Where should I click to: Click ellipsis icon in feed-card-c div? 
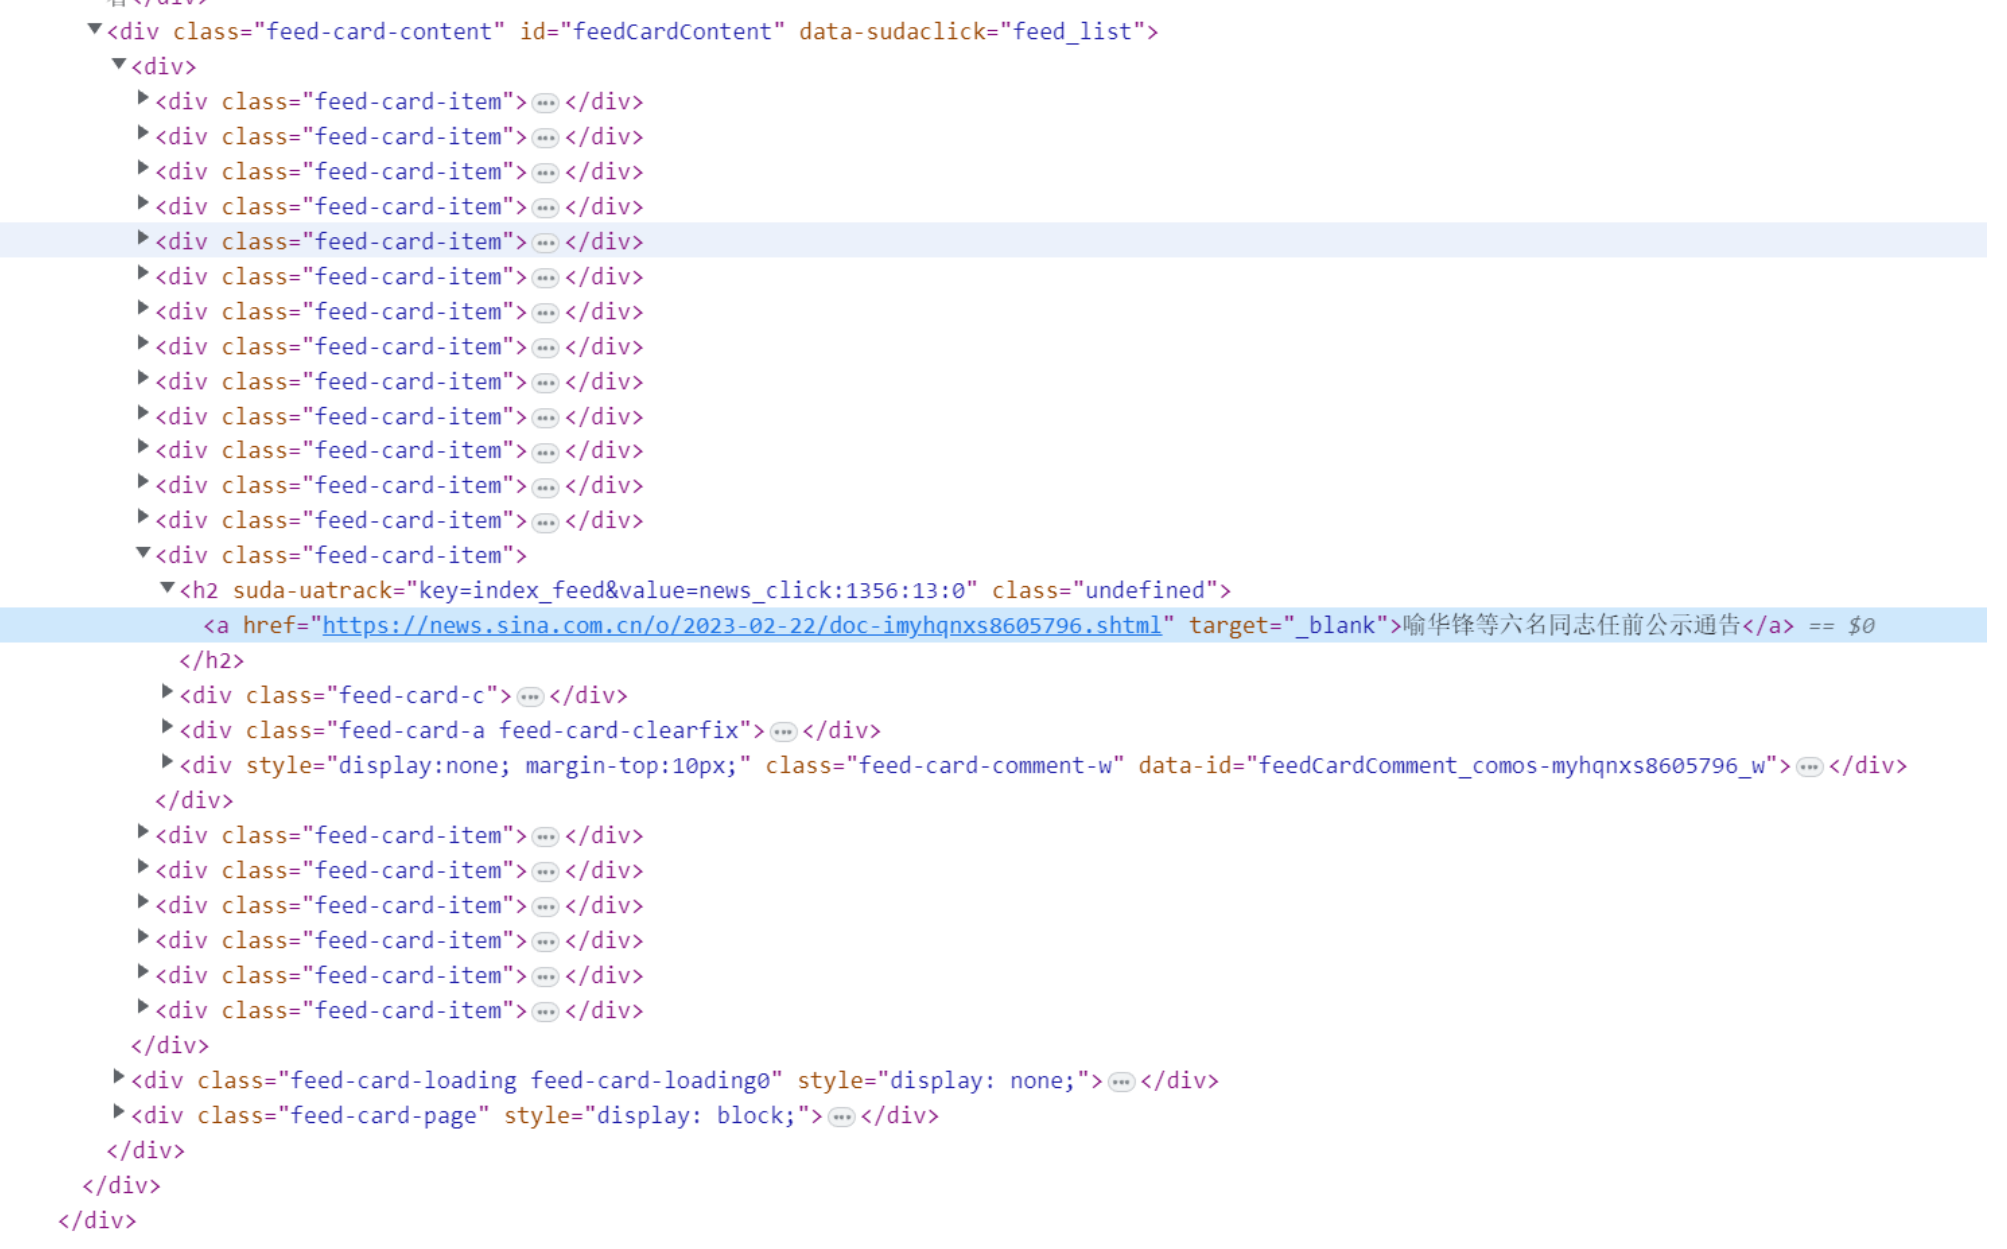pyautogui.click(x=530, y=697)
